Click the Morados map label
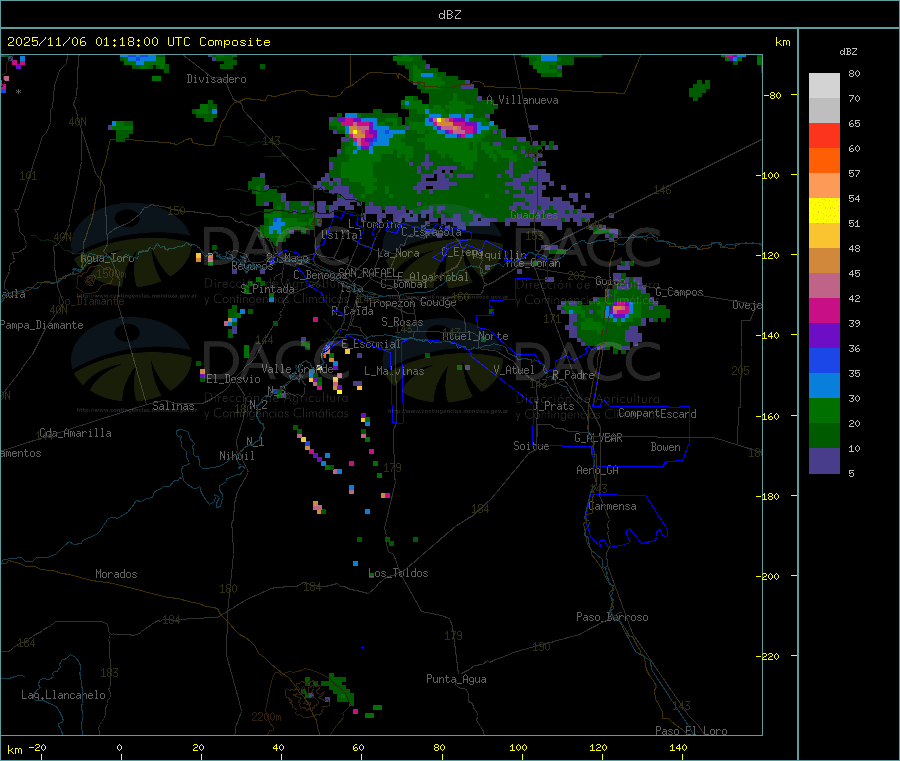Screen dimensions: 900x761 point(116,574)
